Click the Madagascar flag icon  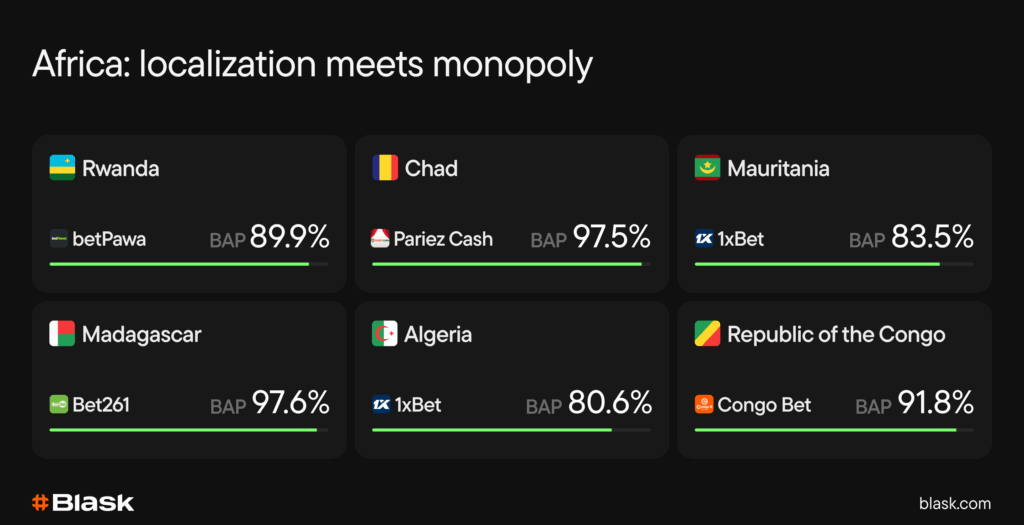coord(62,334)
